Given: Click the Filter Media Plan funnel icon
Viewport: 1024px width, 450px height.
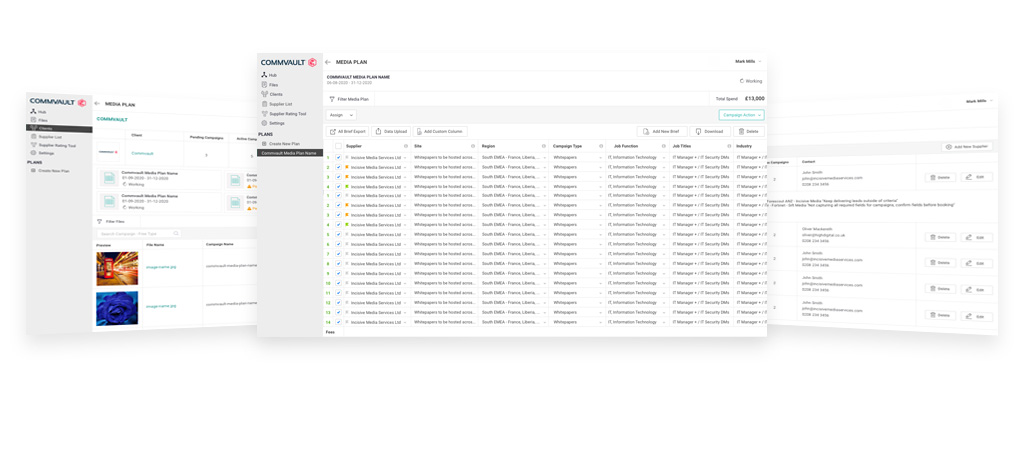Looking at the screenshot, I should click(332, 99).
